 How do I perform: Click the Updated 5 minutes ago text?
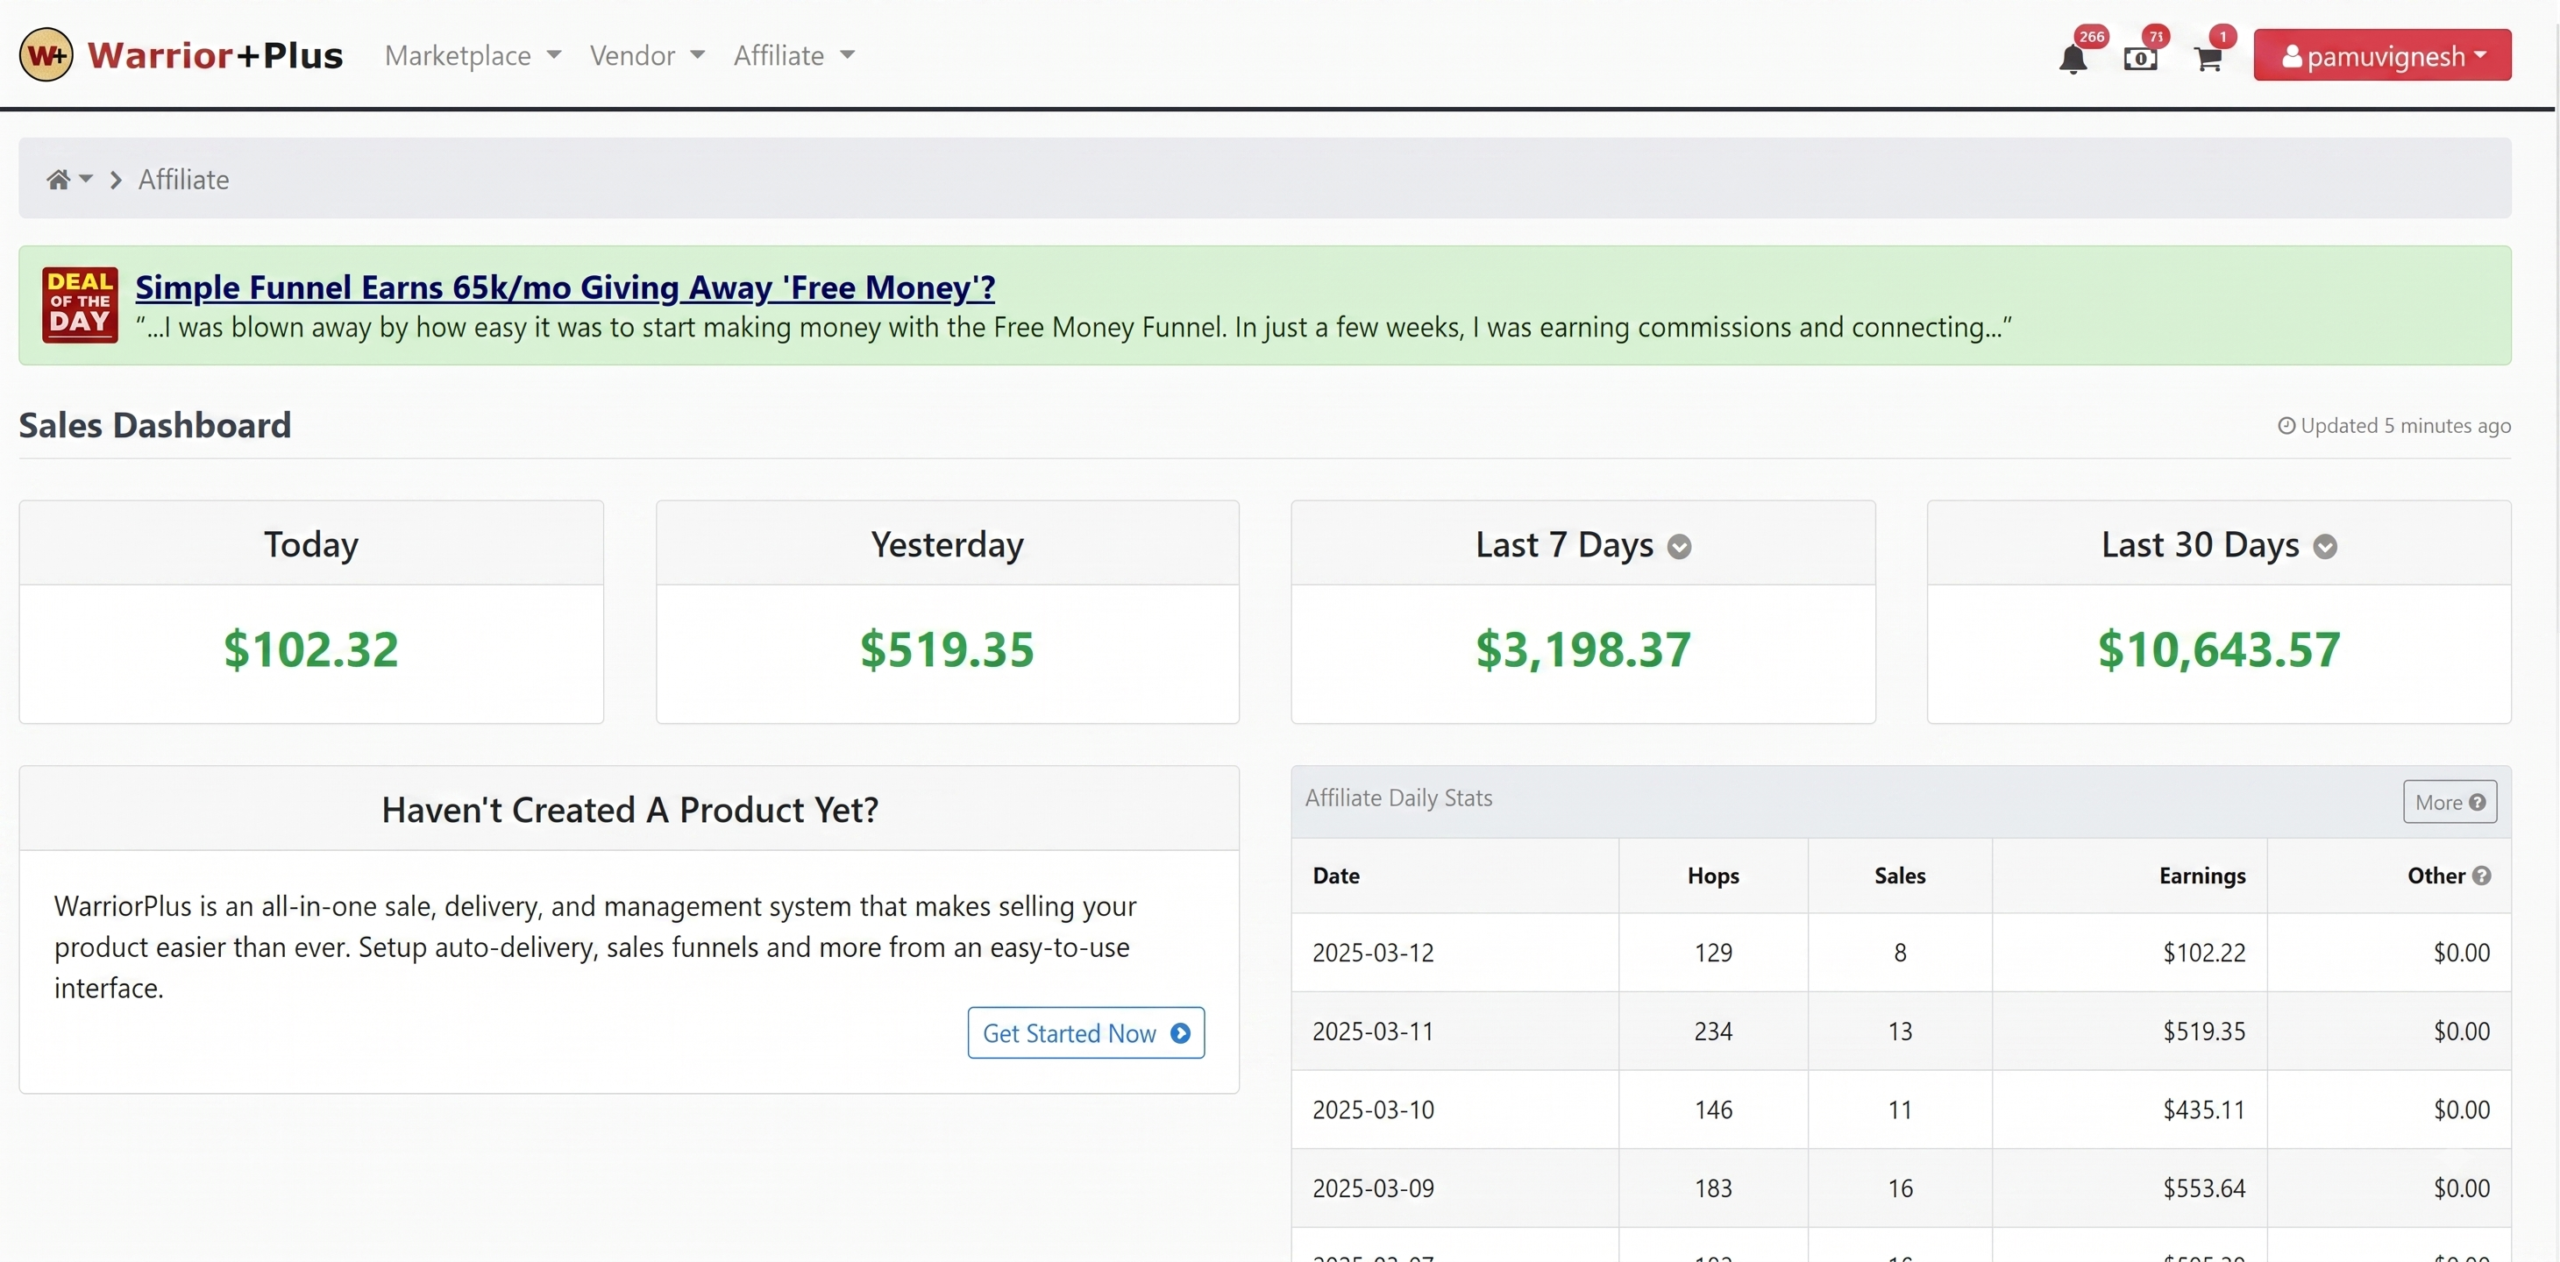point(2405,426)
